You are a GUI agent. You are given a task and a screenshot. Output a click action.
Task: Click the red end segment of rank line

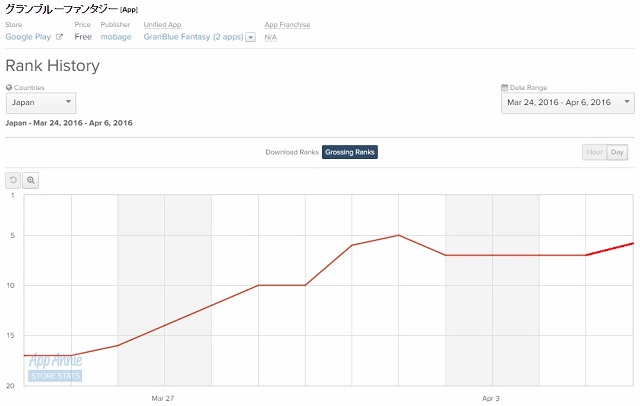click(x=609, y=249)
